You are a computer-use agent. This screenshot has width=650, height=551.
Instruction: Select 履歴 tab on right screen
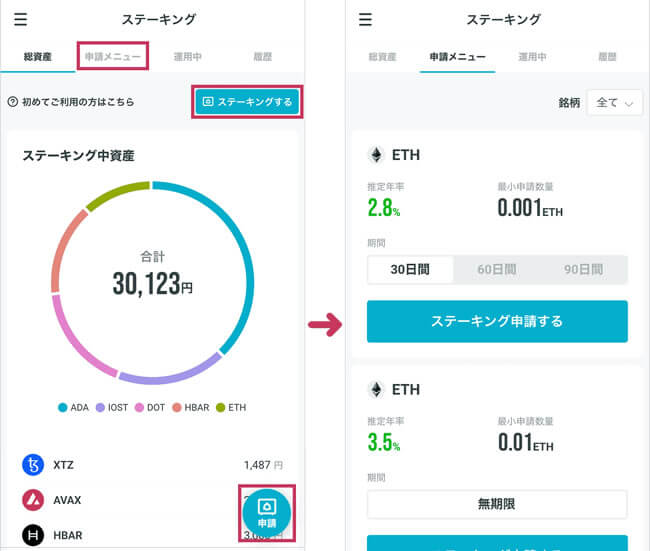click(608, 57)
